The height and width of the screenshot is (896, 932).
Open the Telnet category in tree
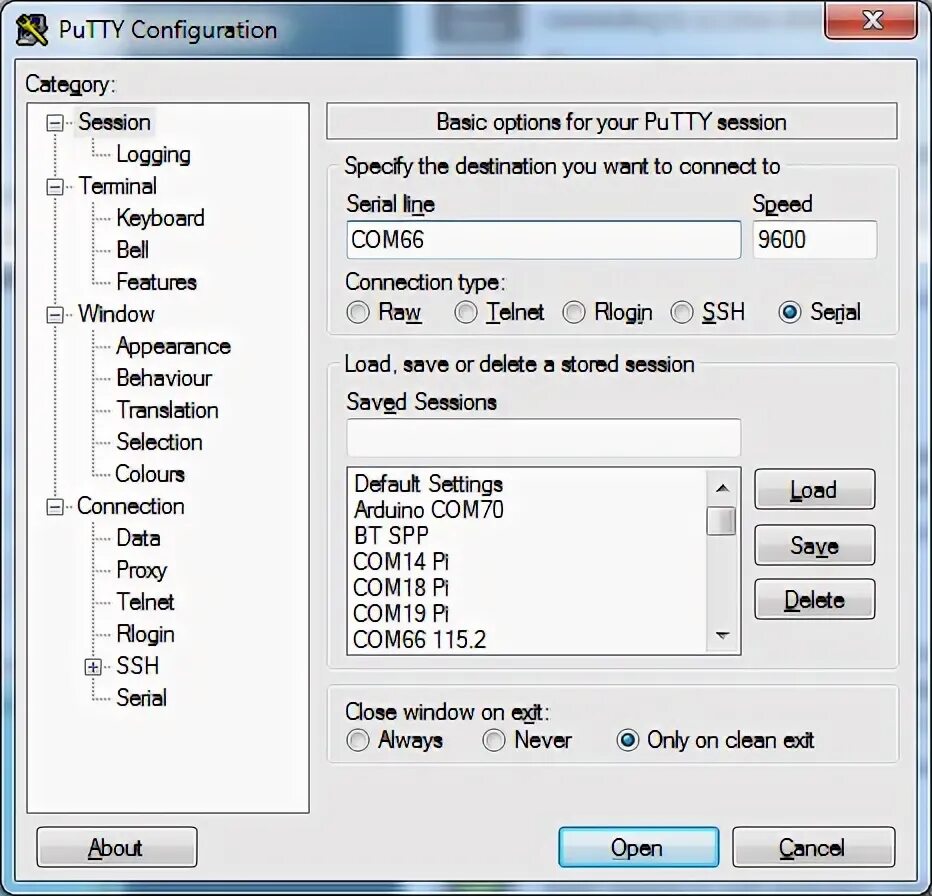tap(145, 602)
